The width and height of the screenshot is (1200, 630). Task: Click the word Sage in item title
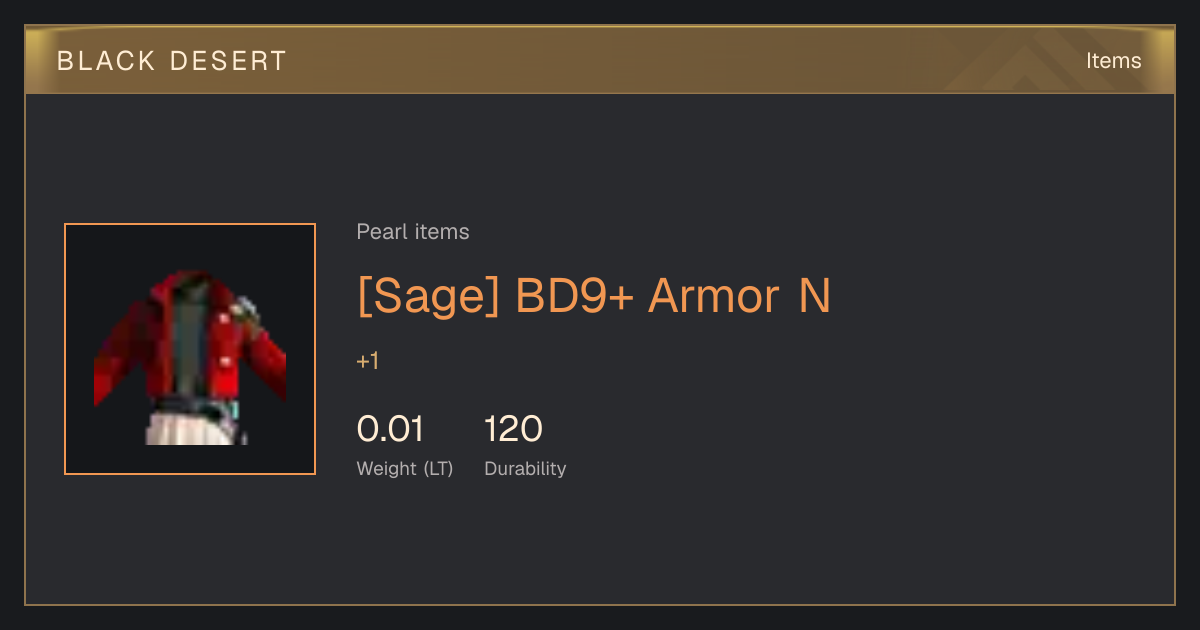[x=427, y=296]
